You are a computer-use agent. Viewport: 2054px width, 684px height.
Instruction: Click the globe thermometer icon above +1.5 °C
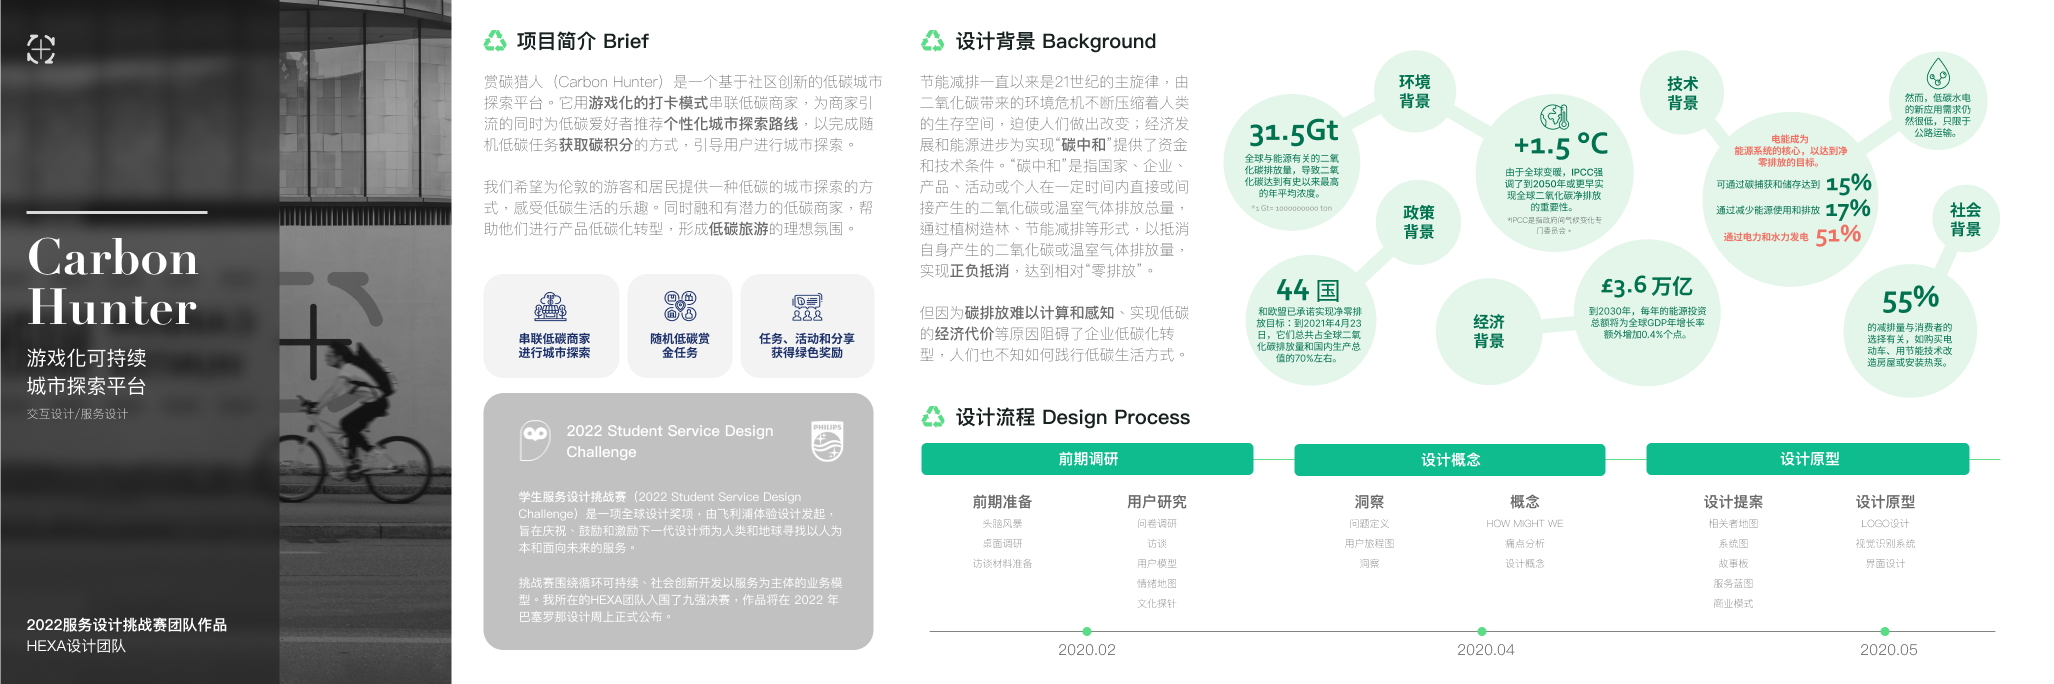(x=1554, y=117)
